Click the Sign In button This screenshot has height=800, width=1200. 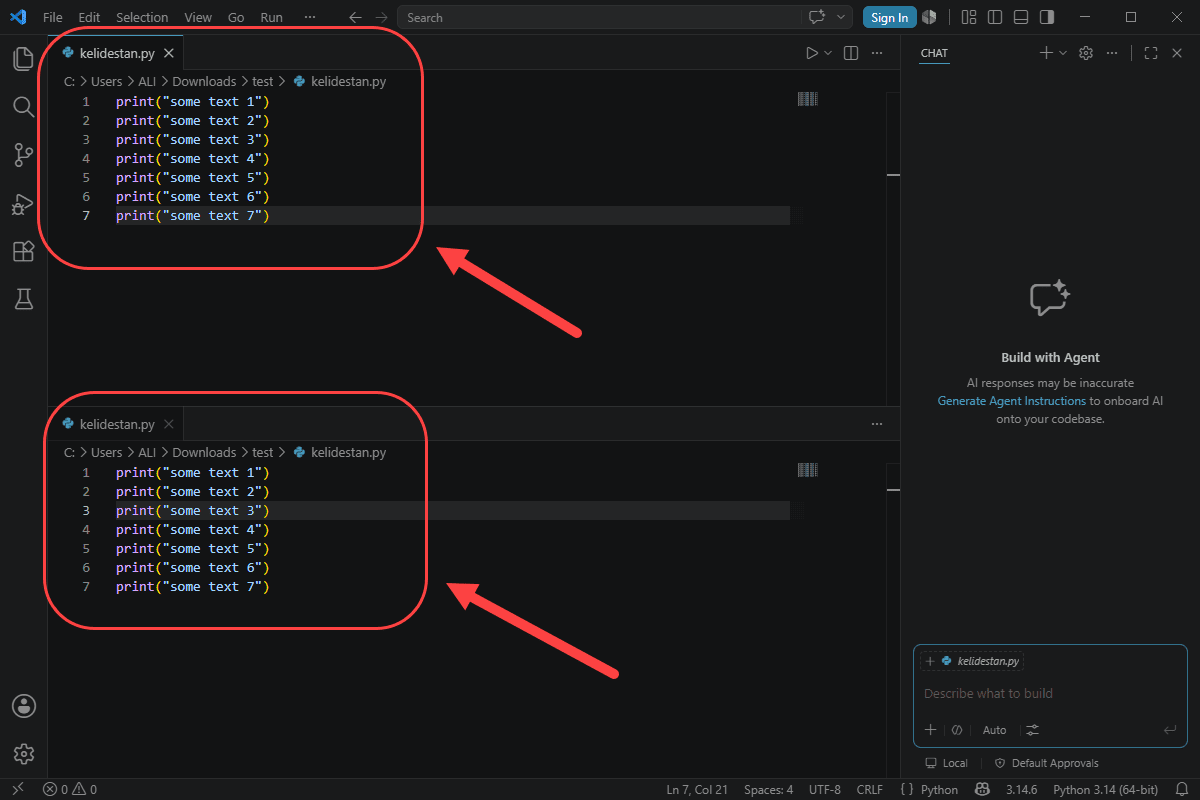click(x=889, y=17)
